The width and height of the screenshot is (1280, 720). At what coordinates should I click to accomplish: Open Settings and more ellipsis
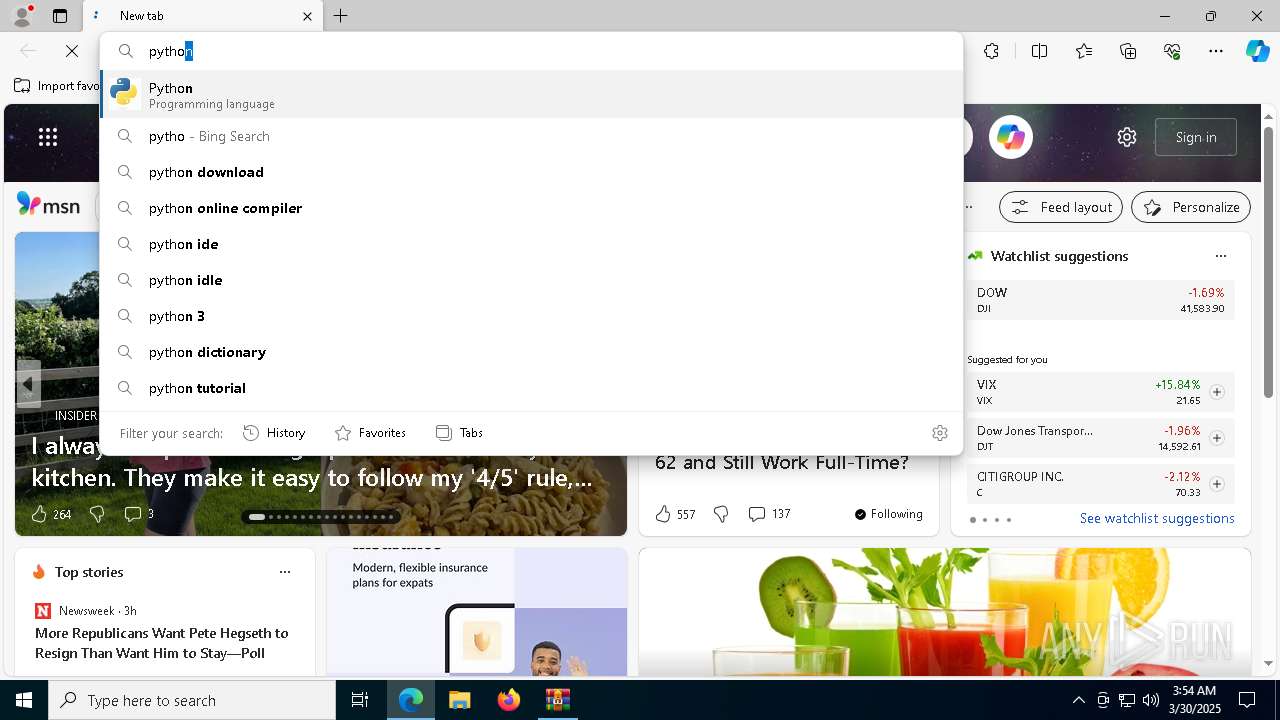(x=1216, y=51)
